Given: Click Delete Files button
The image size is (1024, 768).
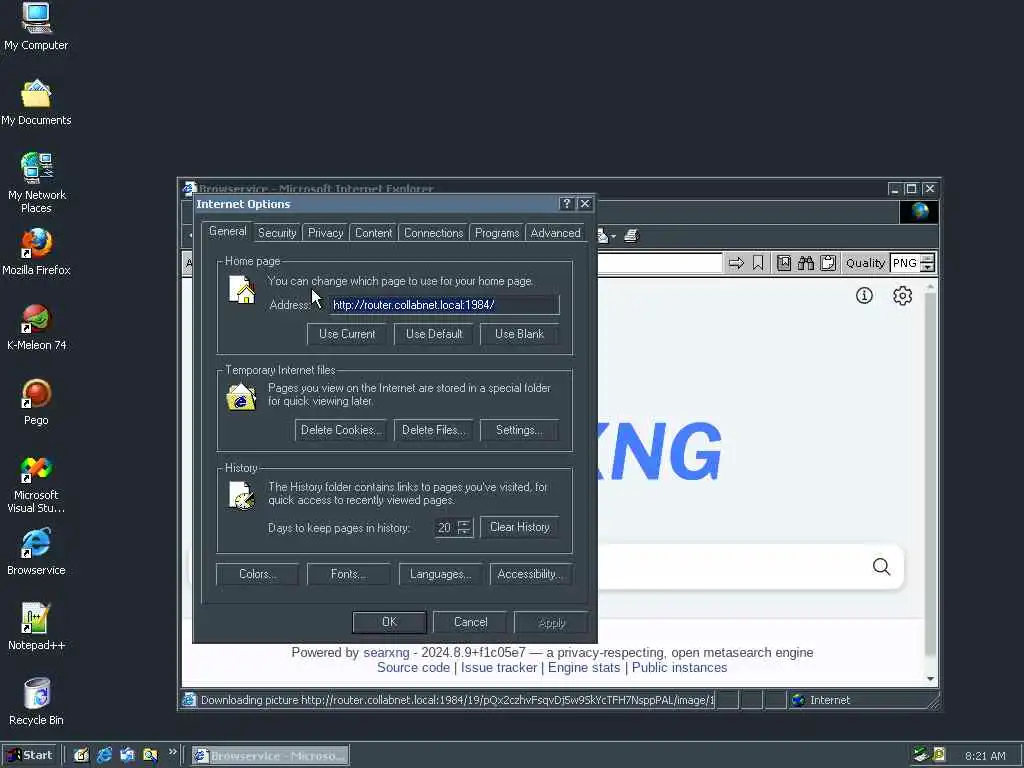Looking at the screenshot, I should pos(434,430).
